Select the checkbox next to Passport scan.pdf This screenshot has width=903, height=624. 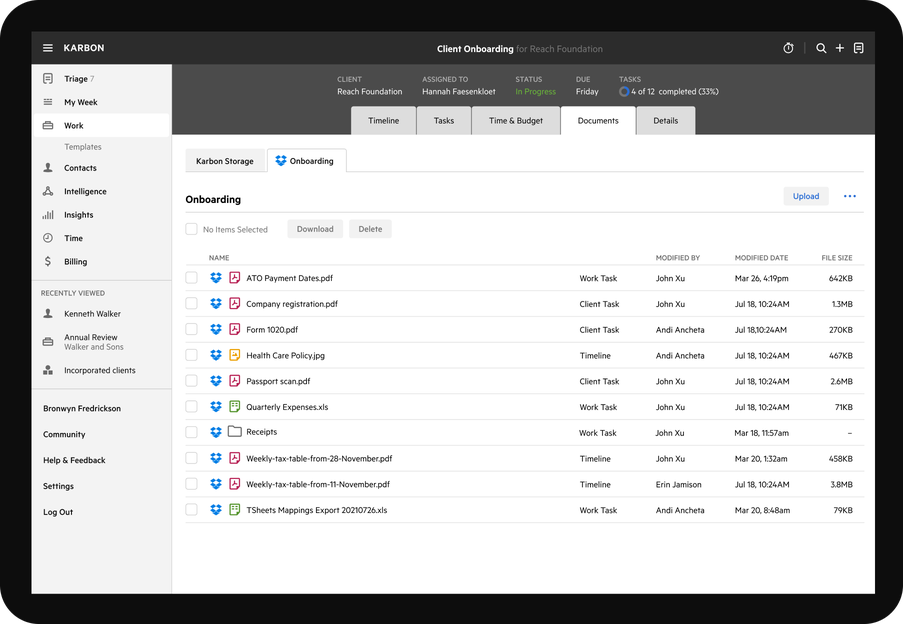point(190,381)
